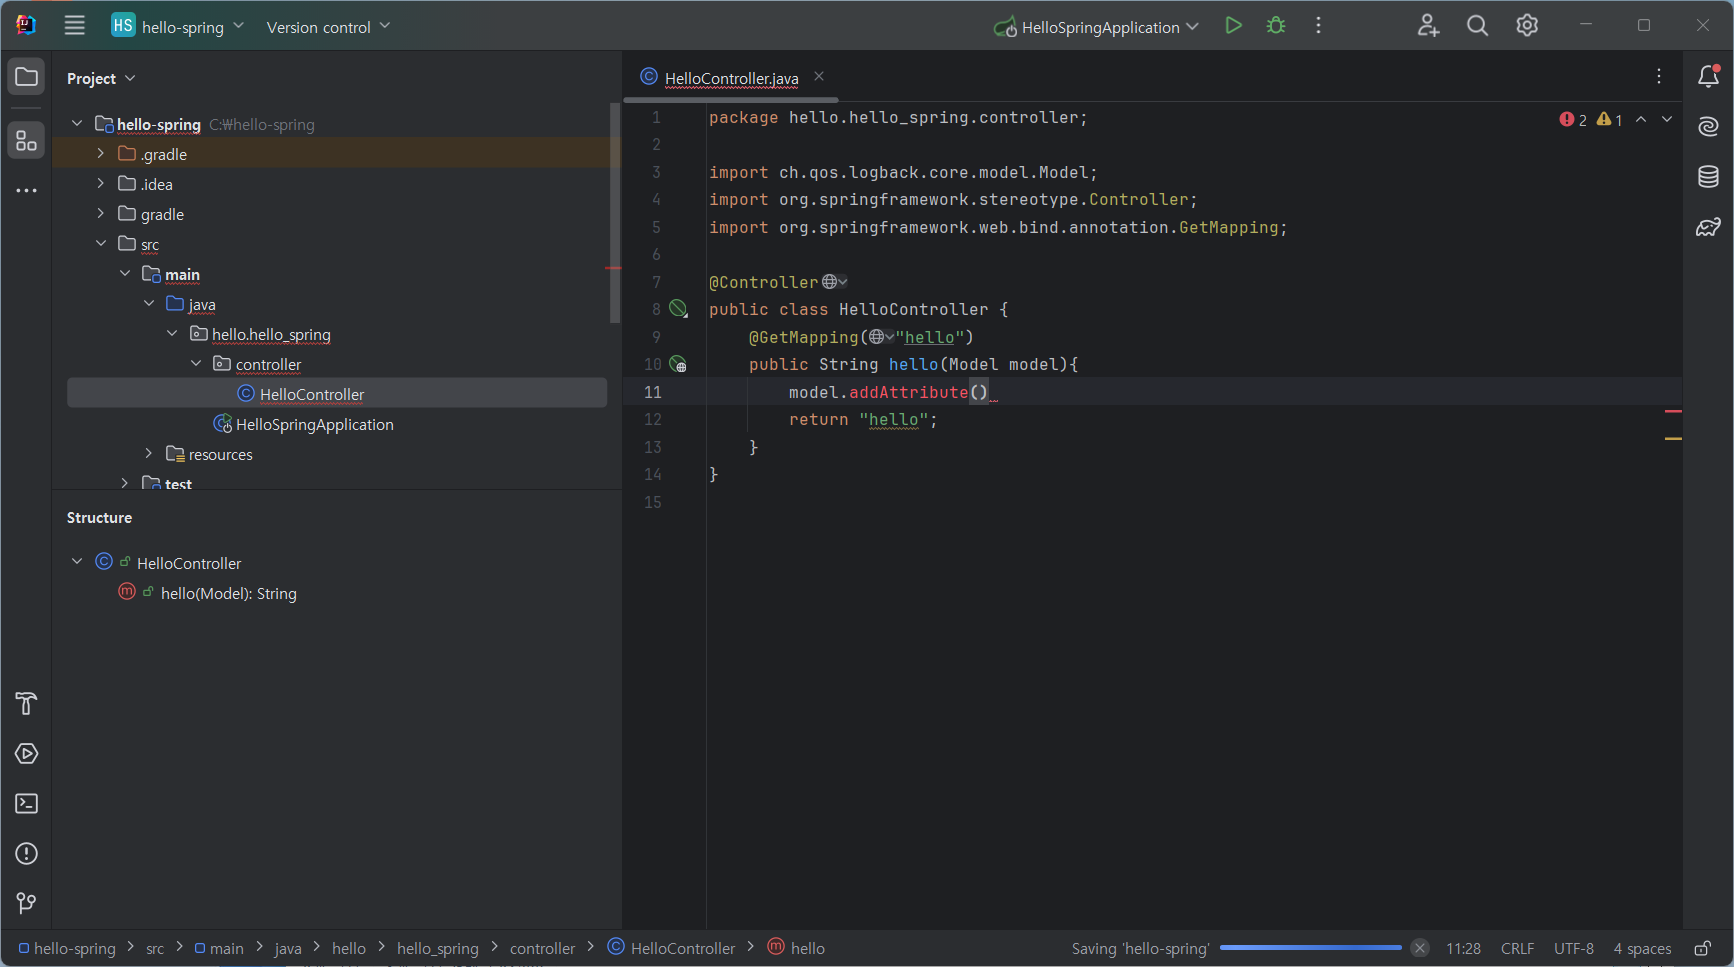
Task: Click the project tree vertical scrollbar
Action: tap(614, 212)
